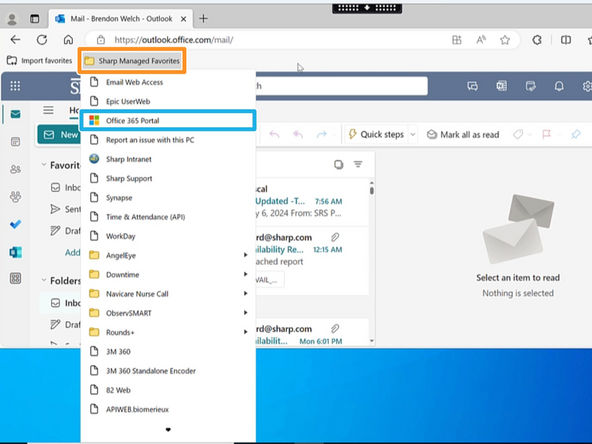This screenshot has width=592, height=444.
Task: Open Teams chat icon in Outlook header
Action: click(473, 86)
